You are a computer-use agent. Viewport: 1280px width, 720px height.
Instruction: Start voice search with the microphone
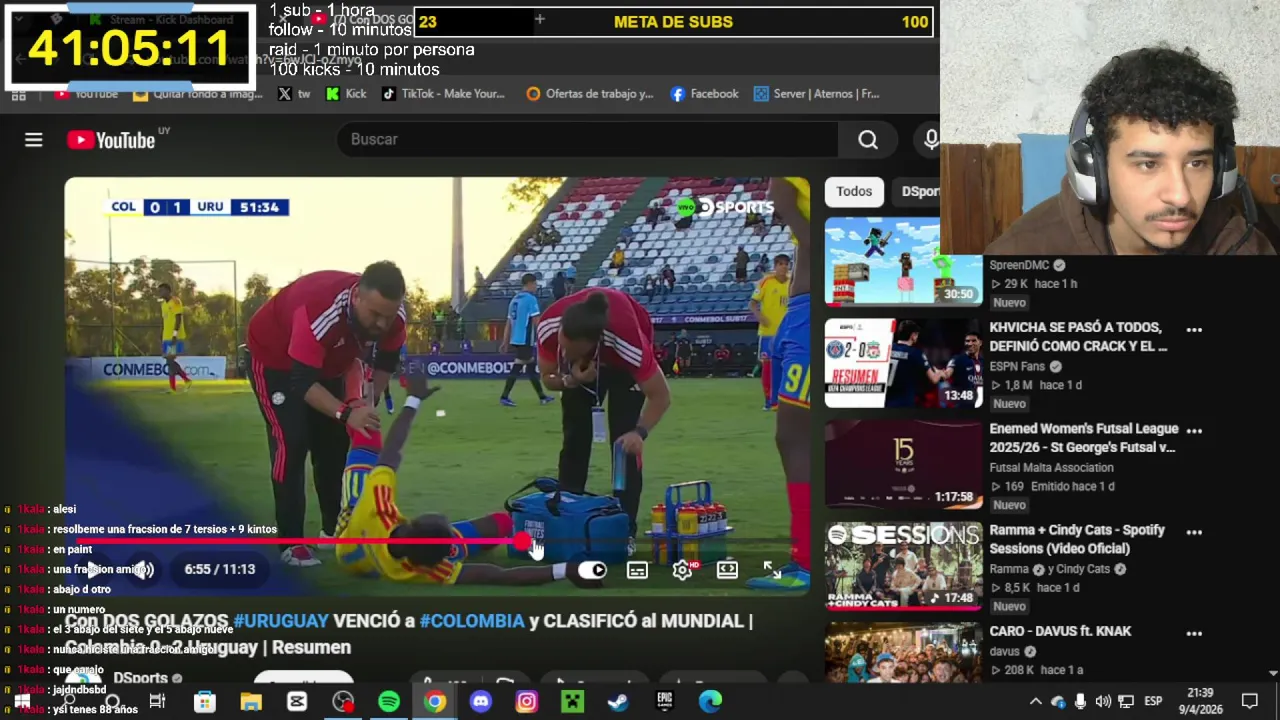point(931,140)
